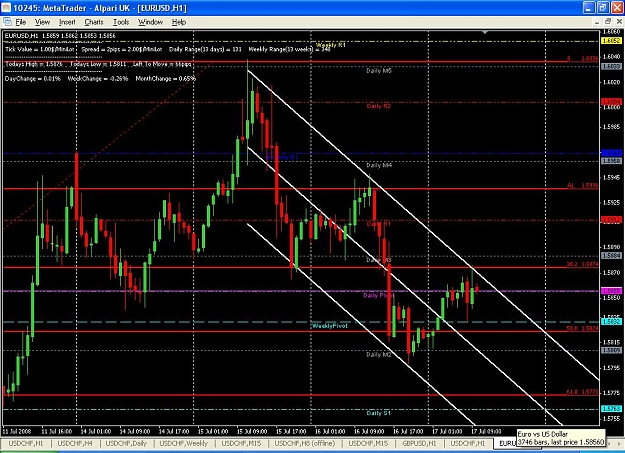625x453 pixels.
Task: Click the yellow 1.6052 price label
Action: (611, 41)
